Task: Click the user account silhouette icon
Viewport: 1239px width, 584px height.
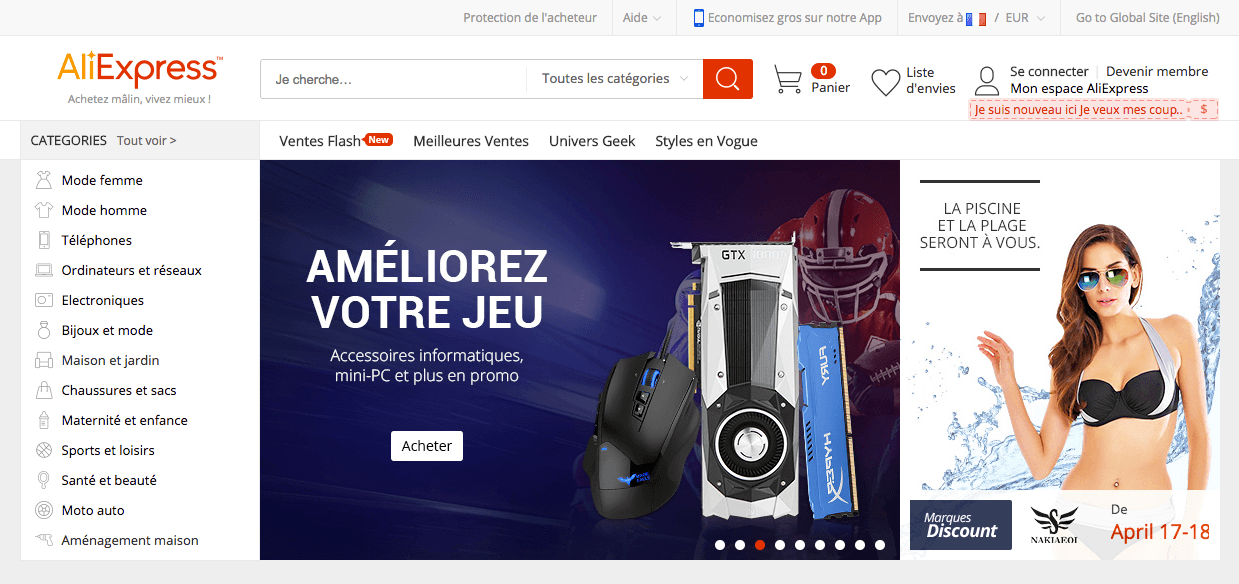Action: click(x=987, y=81)
